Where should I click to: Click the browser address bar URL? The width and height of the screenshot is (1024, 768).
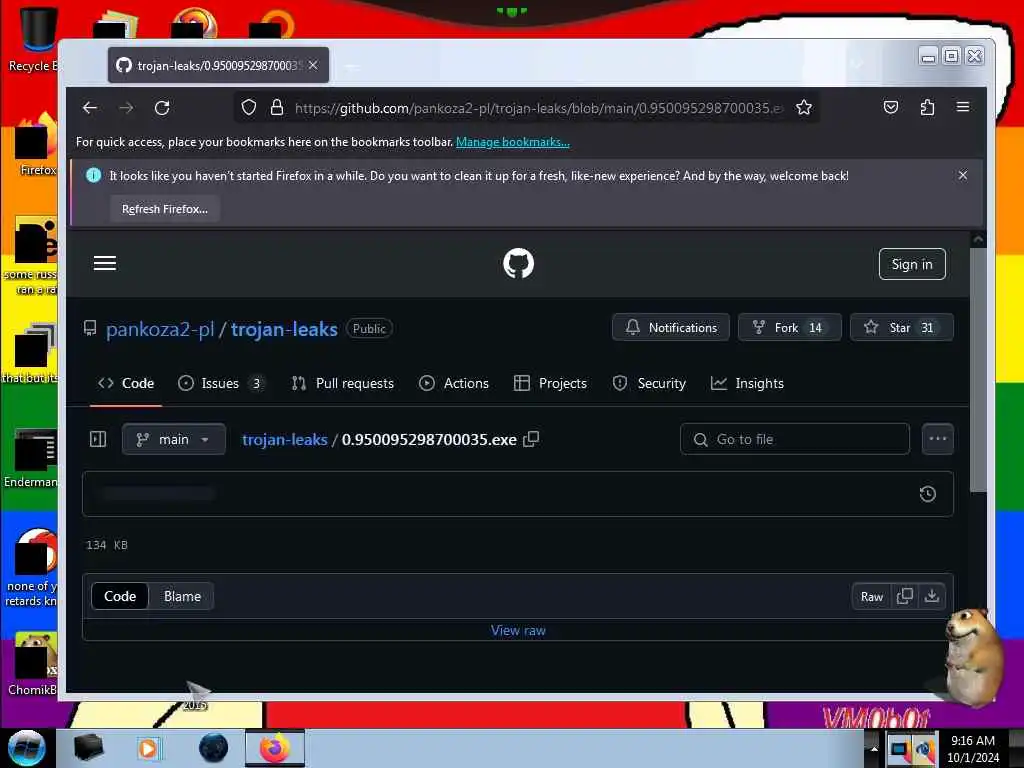coord(537,108)
